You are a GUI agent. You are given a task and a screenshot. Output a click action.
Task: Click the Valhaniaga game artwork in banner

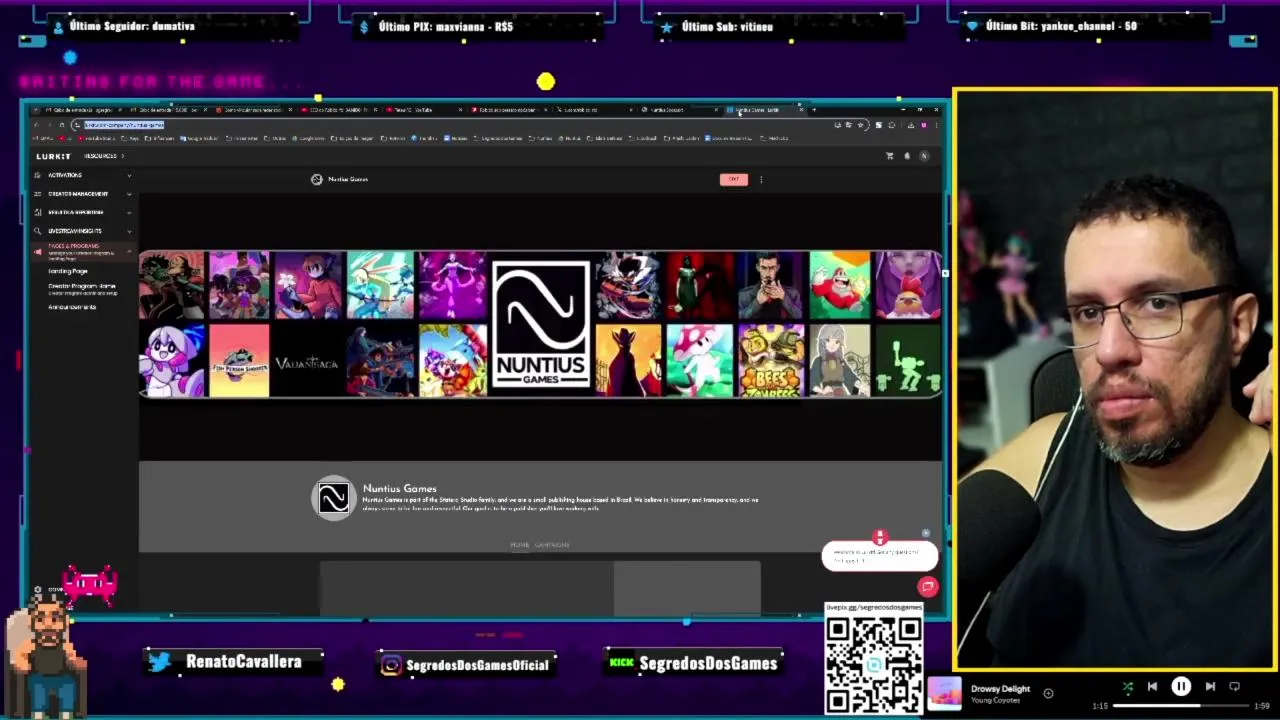tap(307, 361)
